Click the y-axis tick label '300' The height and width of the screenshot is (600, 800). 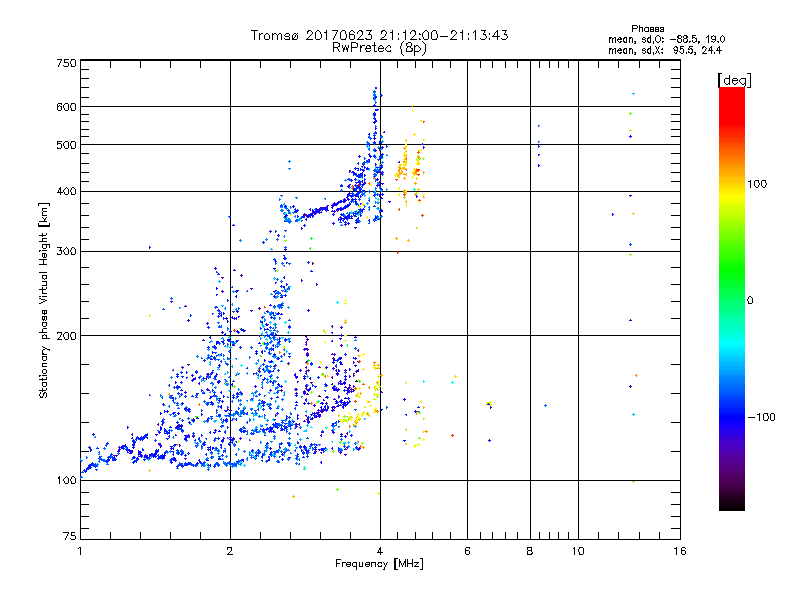(x=66, y=252)
